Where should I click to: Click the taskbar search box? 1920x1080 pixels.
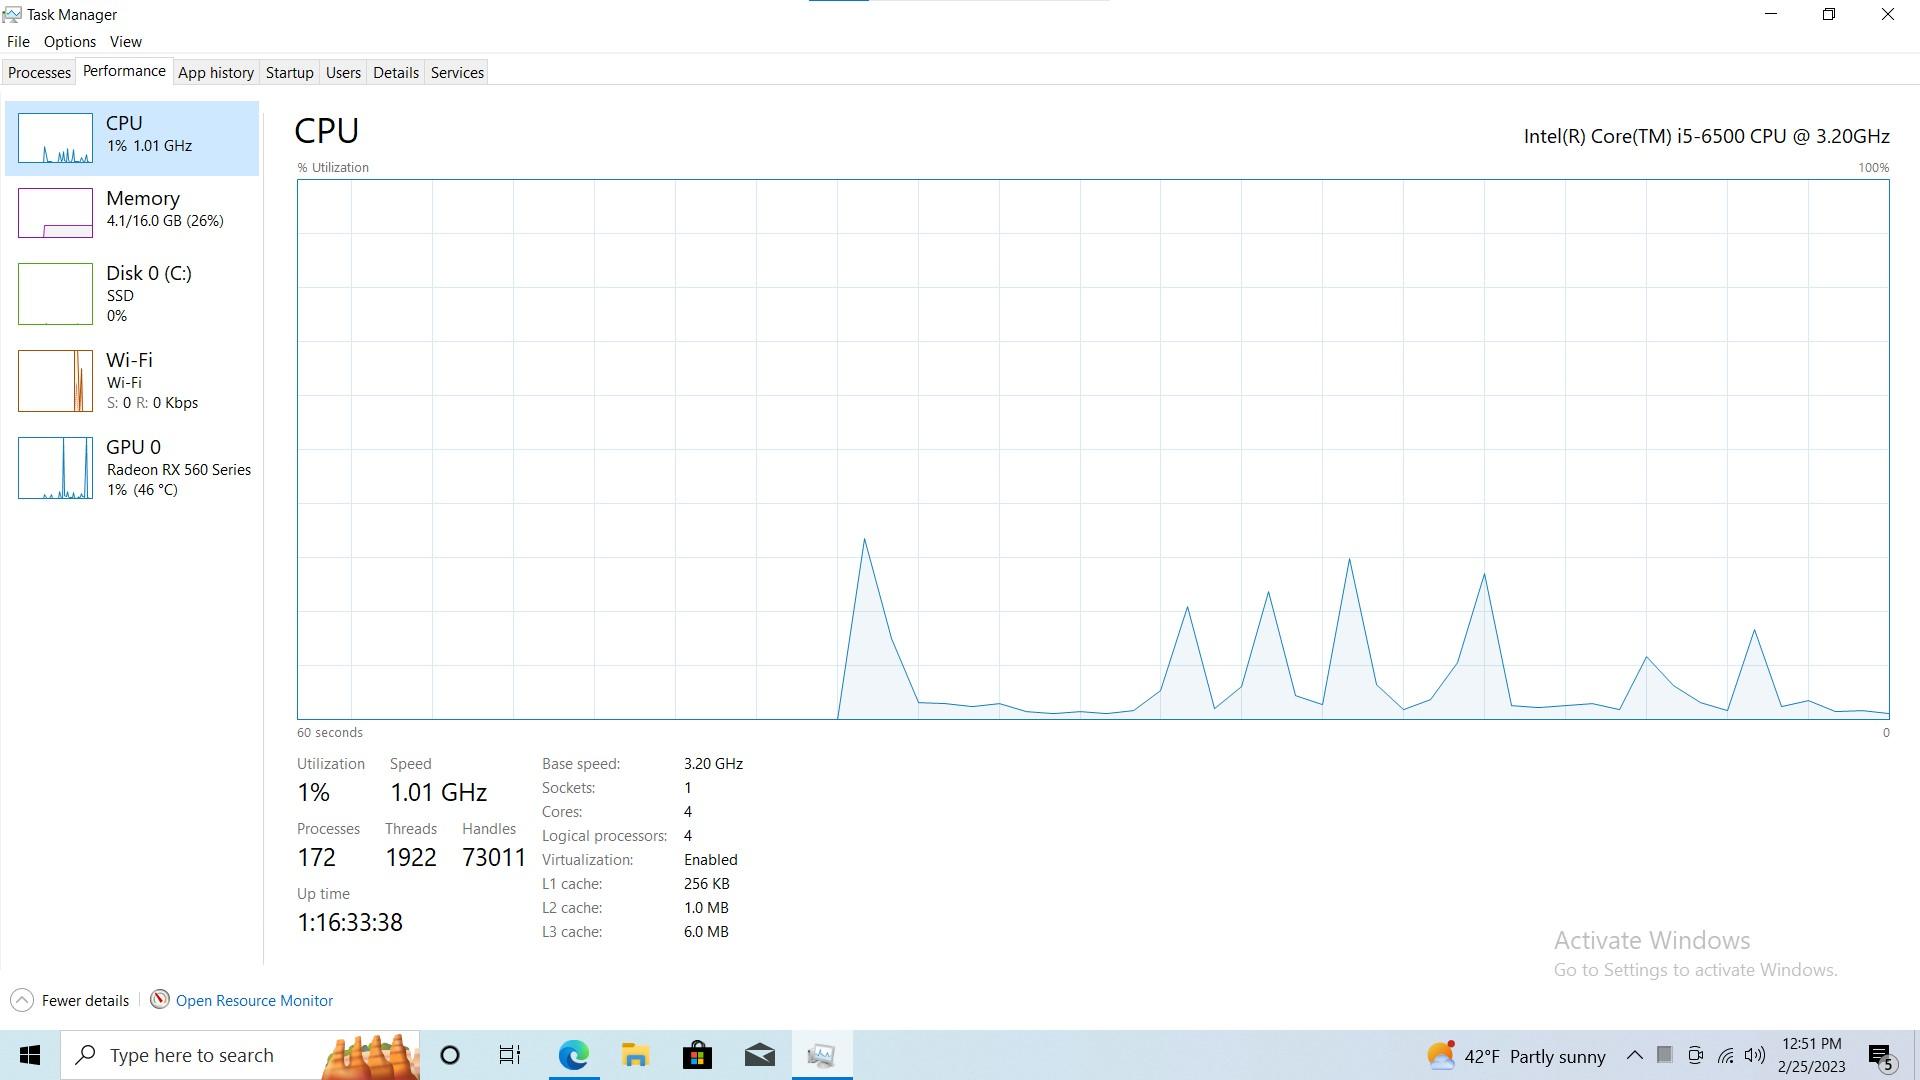click(240, 1056)
